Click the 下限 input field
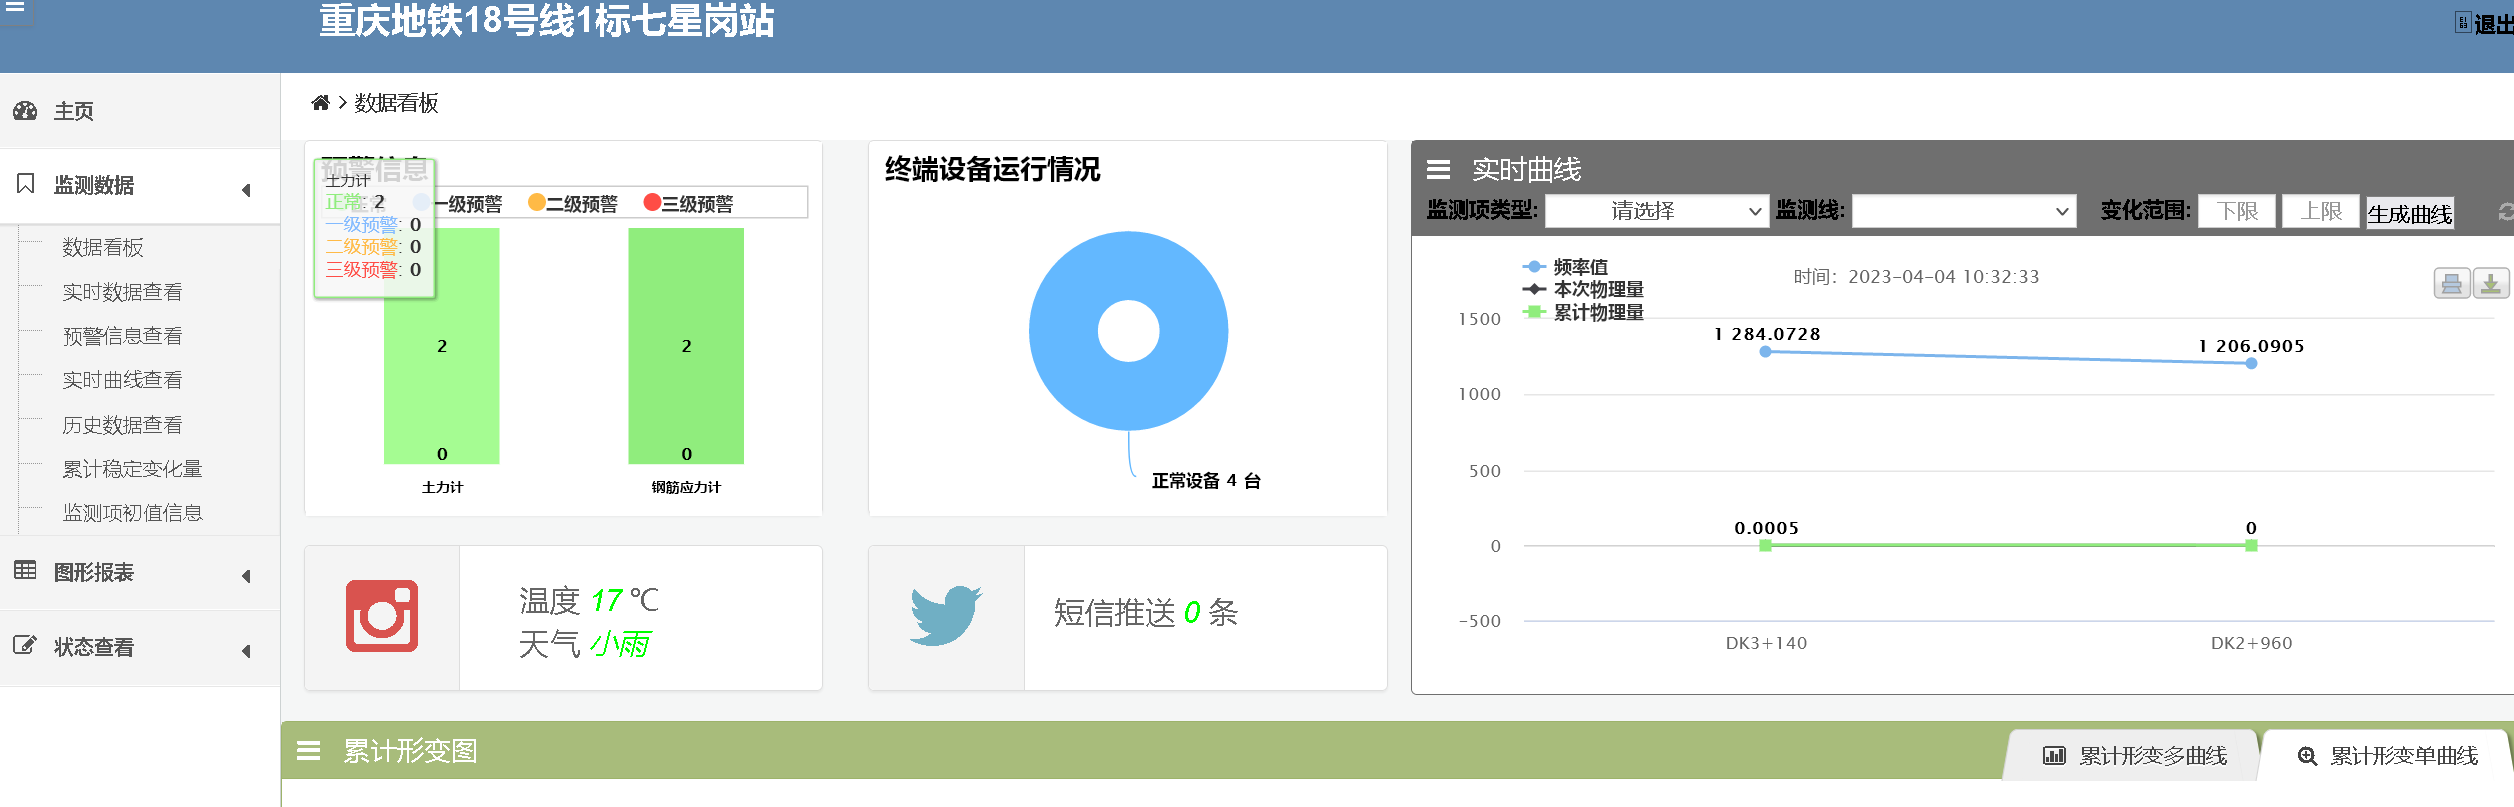Screen dimensions: 2514x807 2236,211
